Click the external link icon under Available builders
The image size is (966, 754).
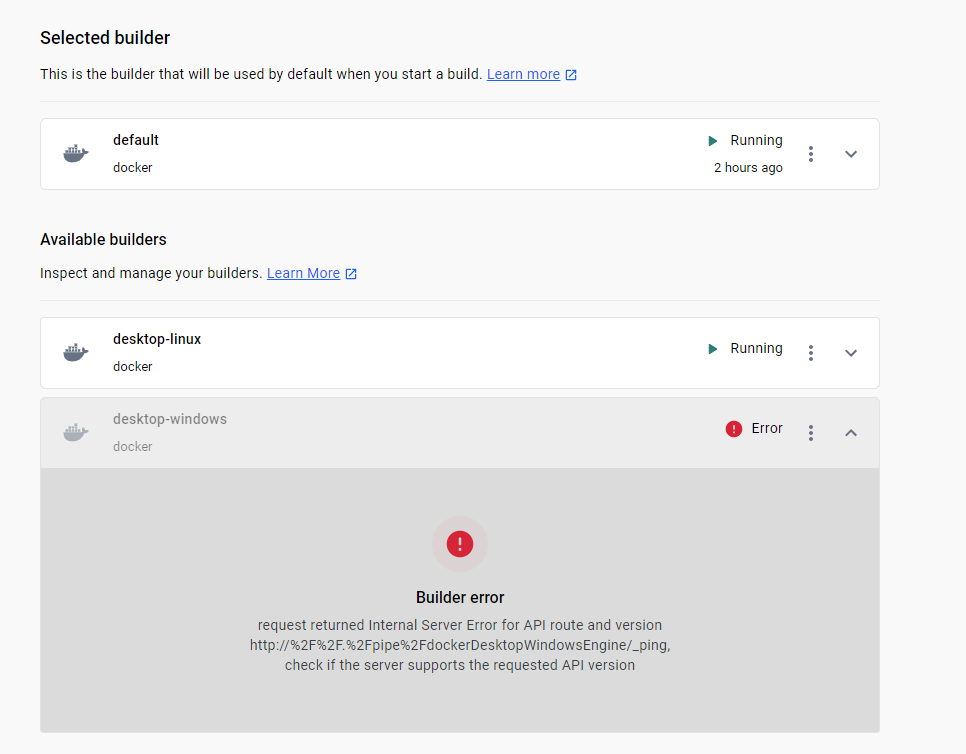tap(351, 274)
